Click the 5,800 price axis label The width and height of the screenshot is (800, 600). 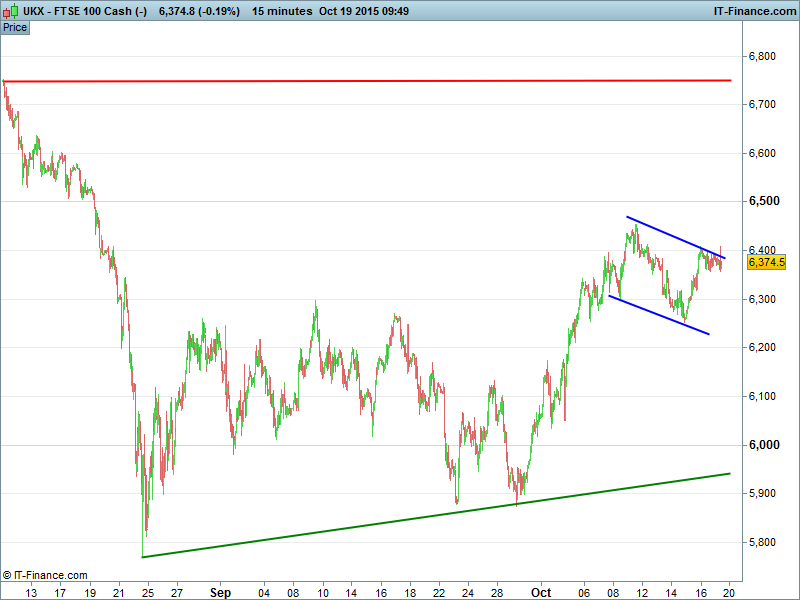click(x=764, y=543)
